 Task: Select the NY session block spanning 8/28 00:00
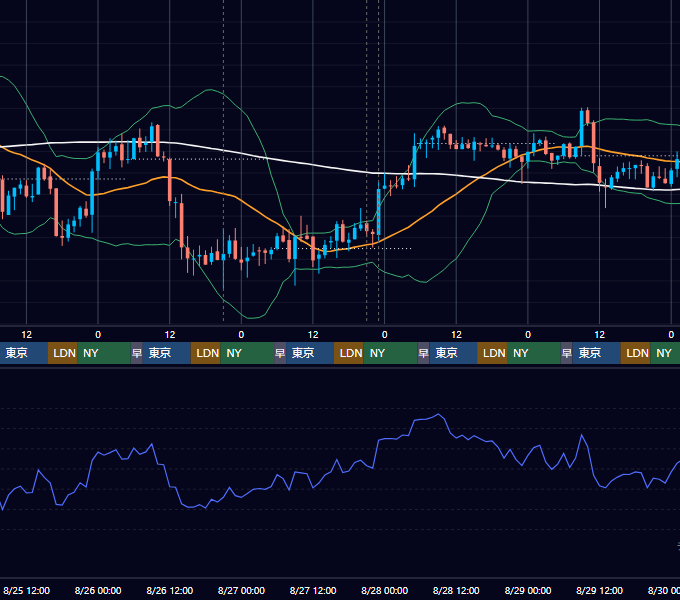(390, 353)
